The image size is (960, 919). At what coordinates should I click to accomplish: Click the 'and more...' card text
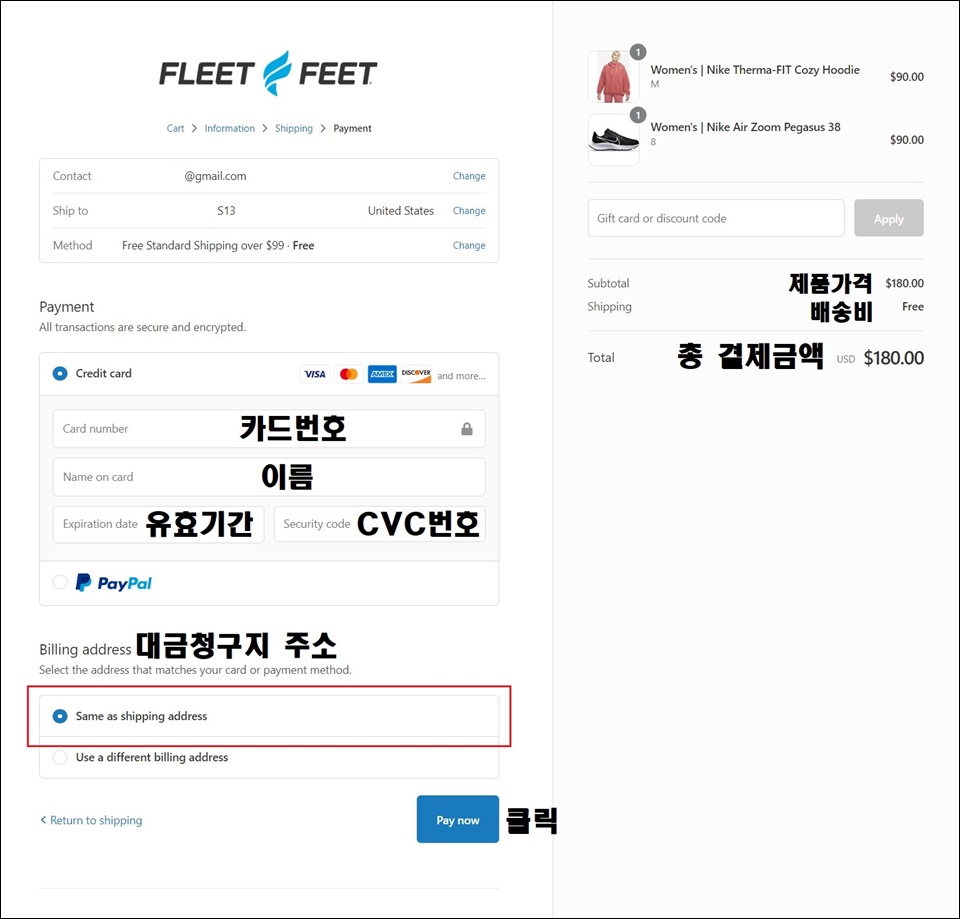tap(461, 376)
